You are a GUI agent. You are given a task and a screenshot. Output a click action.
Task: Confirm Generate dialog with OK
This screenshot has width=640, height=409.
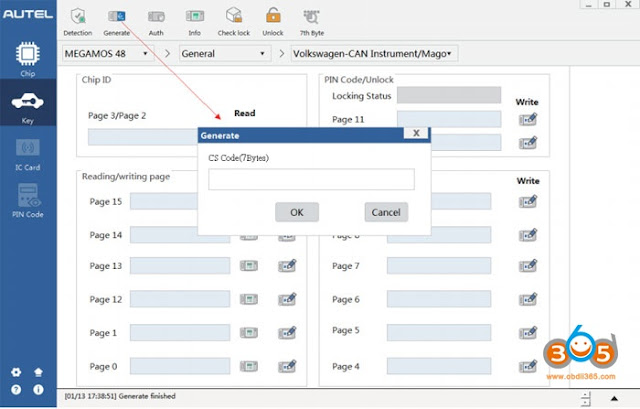point(297,212)
